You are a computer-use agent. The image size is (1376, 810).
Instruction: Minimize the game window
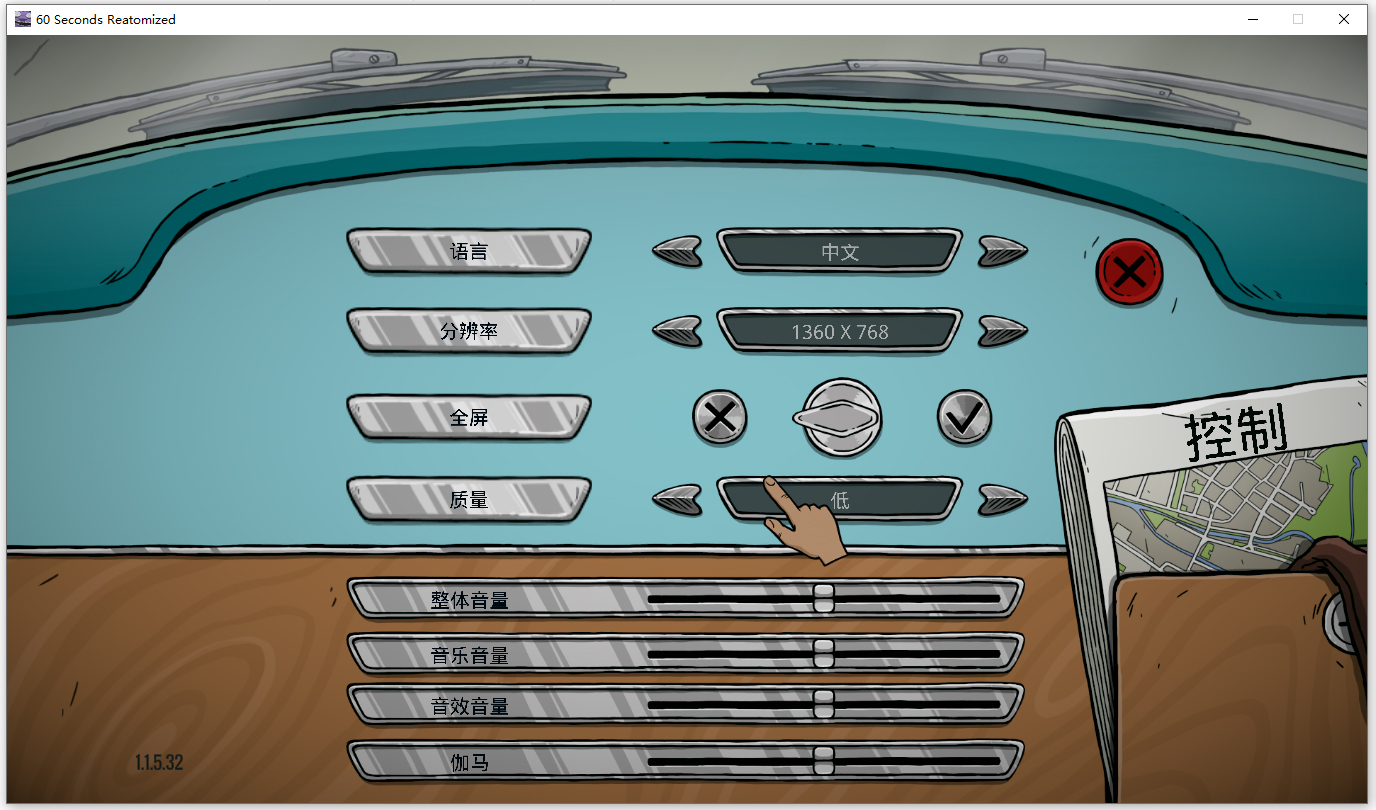(1253, 19)
